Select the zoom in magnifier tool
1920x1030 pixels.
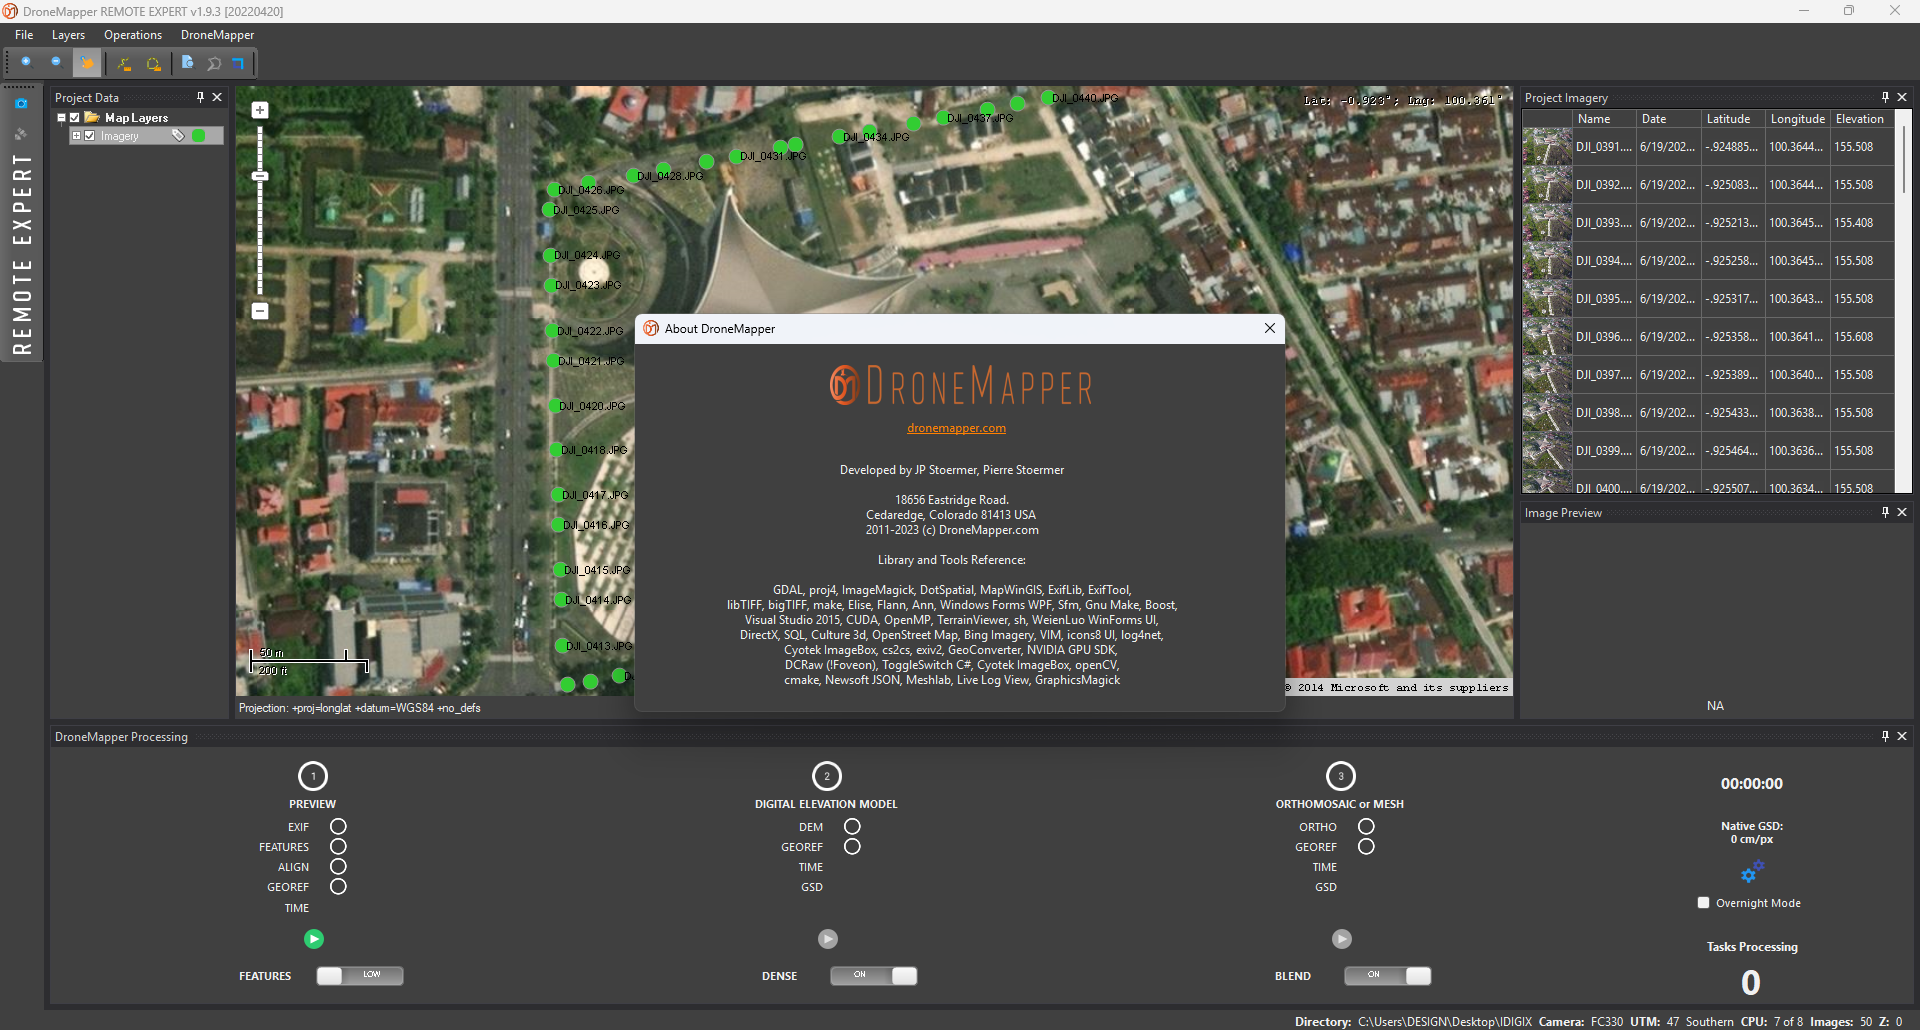26,63
